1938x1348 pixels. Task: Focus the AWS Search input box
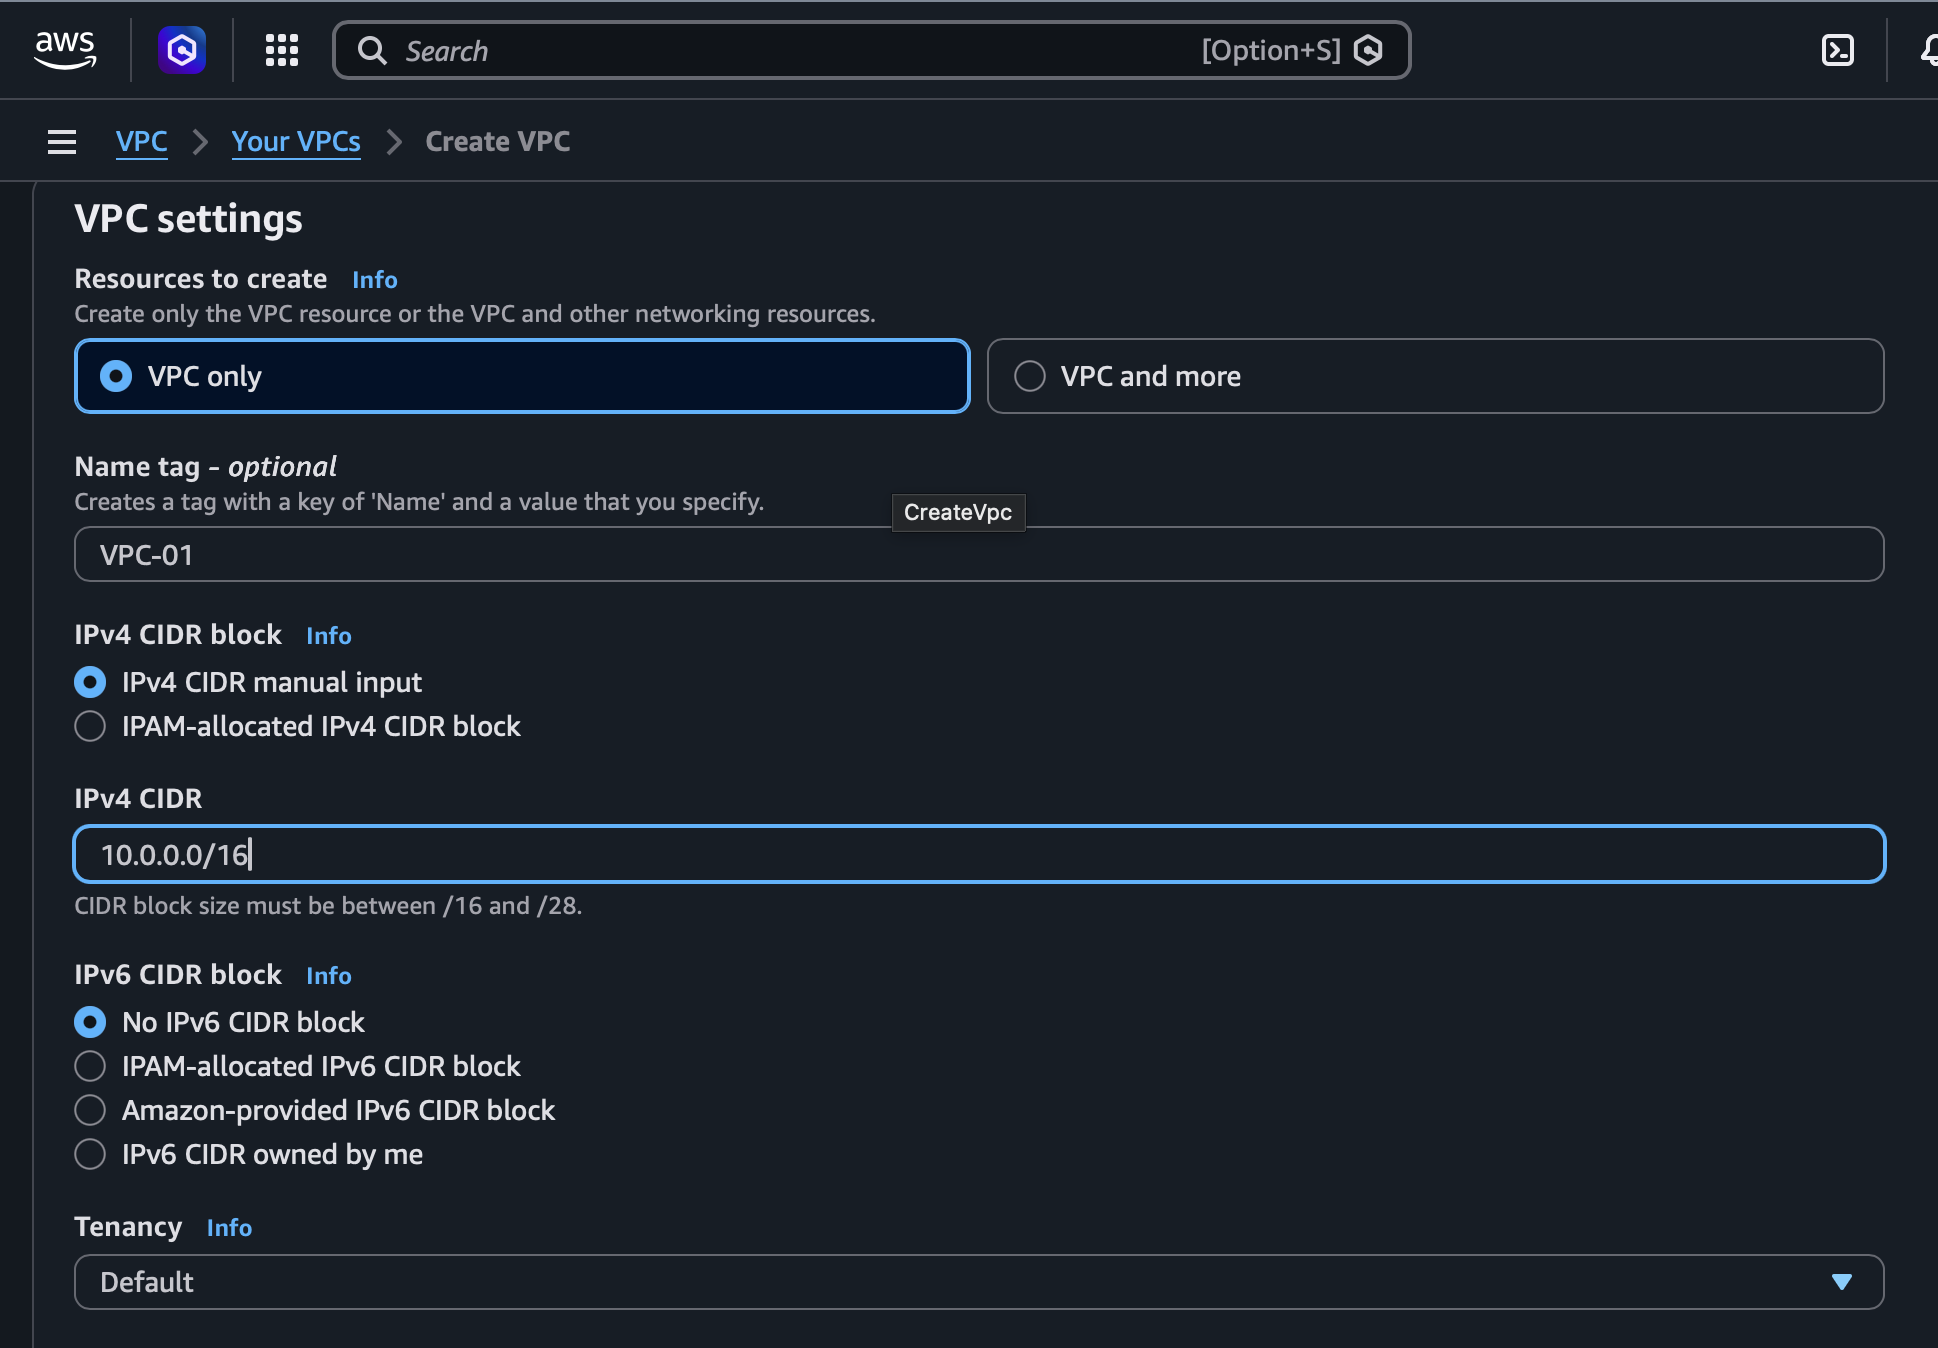point(780,51)
